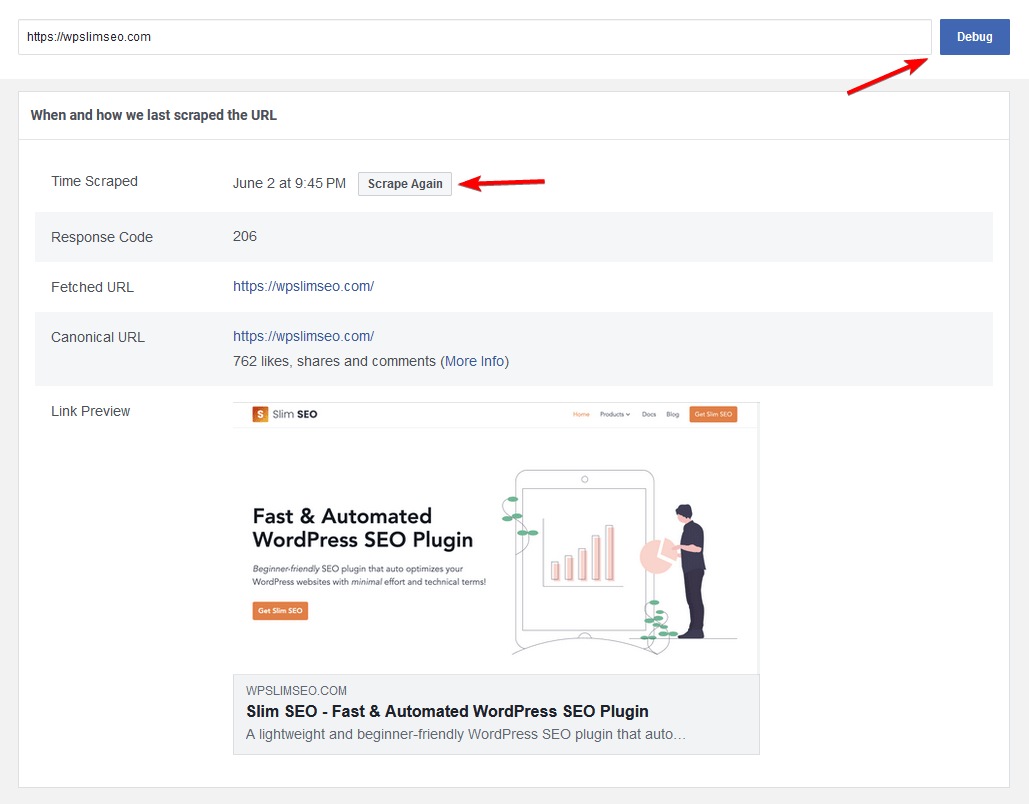Expand Products menu in the preview

tap(615, 414)
